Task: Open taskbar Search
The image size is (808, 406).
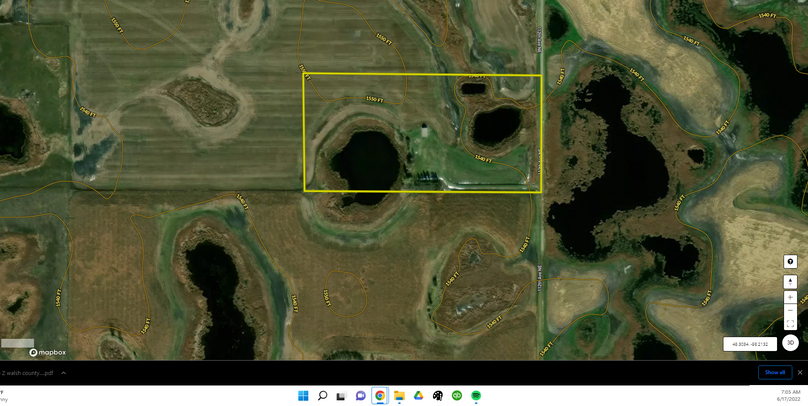Action: coord(322,396)
